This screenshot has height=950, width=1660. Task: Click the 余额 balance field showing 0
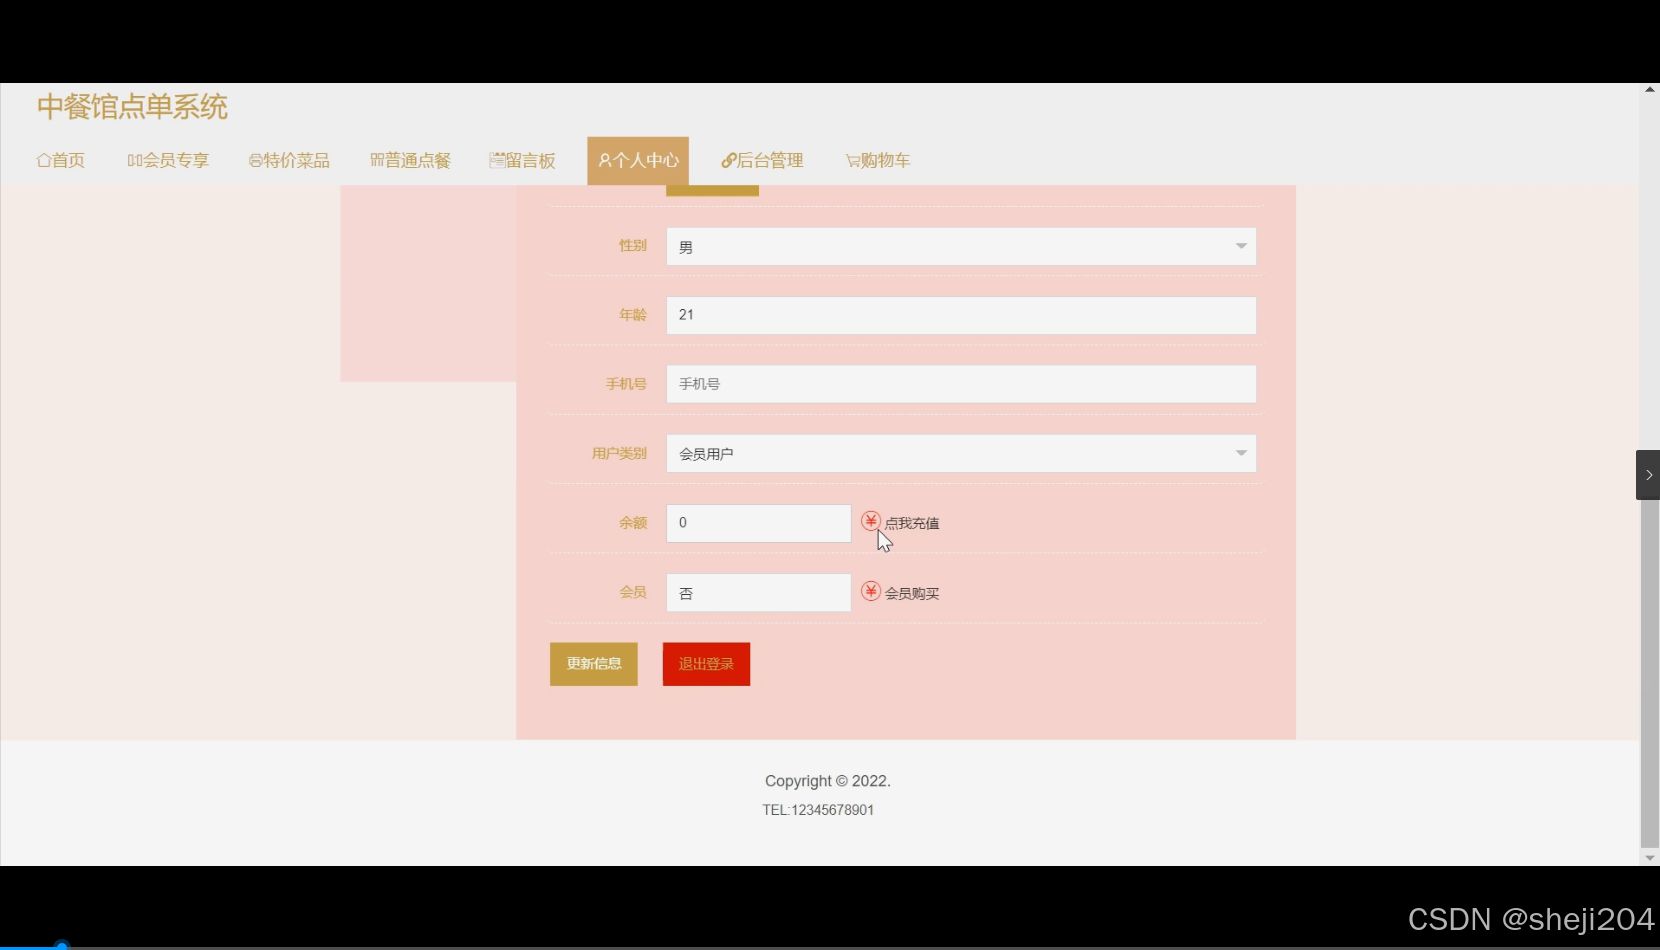(757, 522)
